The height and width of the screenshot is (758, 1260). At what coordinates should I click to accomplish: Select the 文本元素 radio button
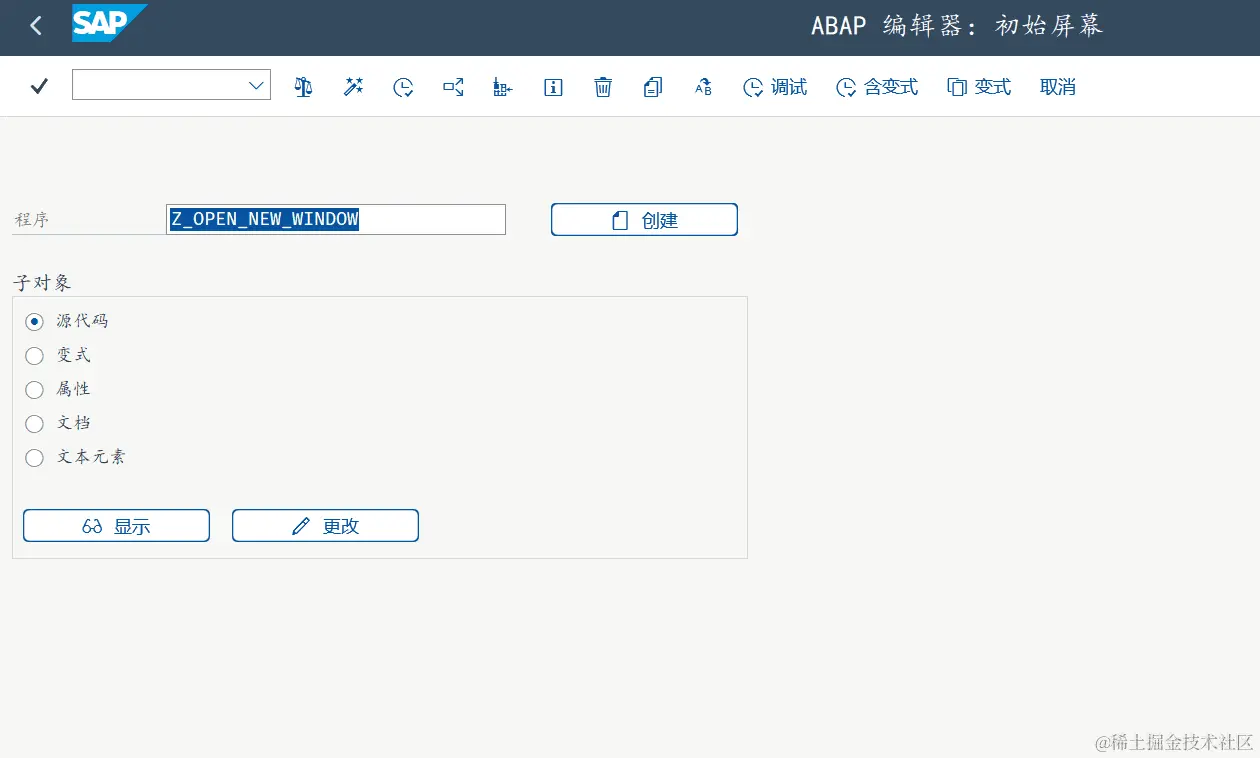pyautogui.click(x=34, y=458)
